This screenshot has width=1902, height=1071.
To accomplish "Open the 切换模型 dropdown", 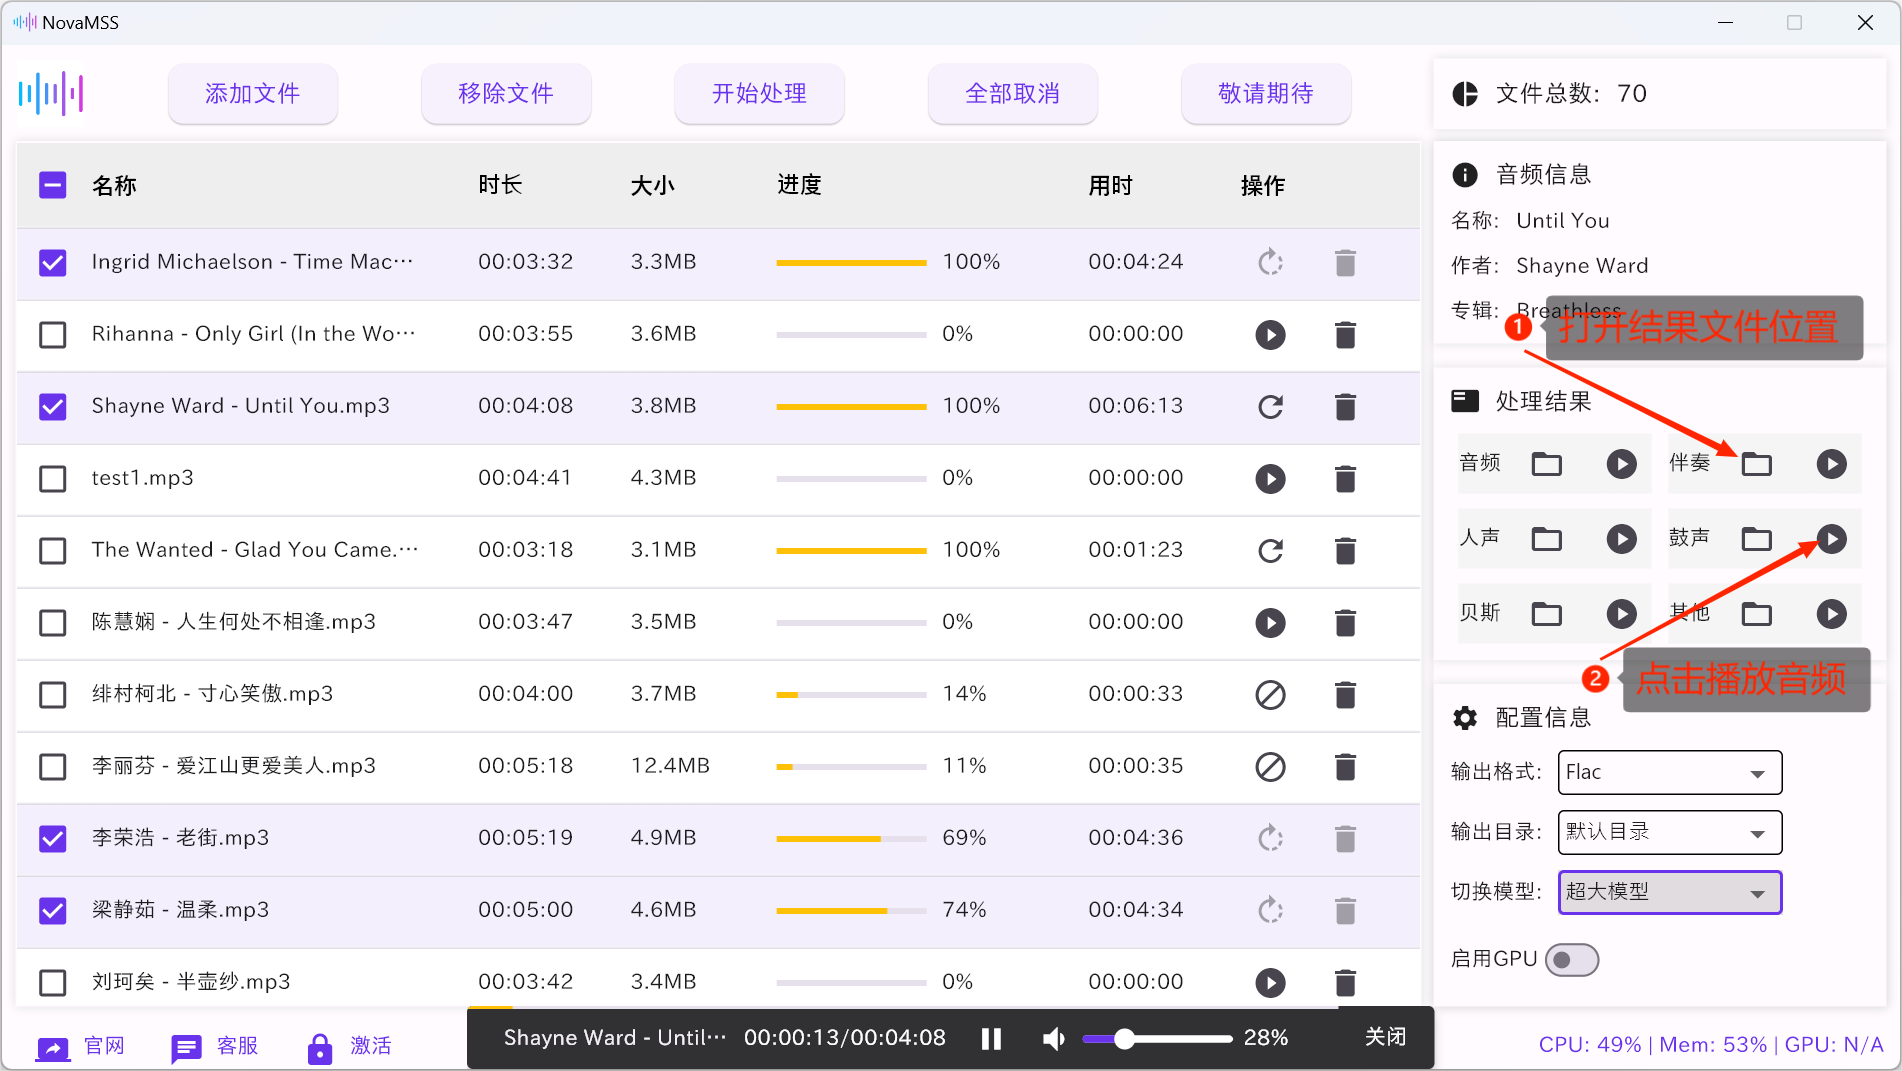I will pos(1669,892).
